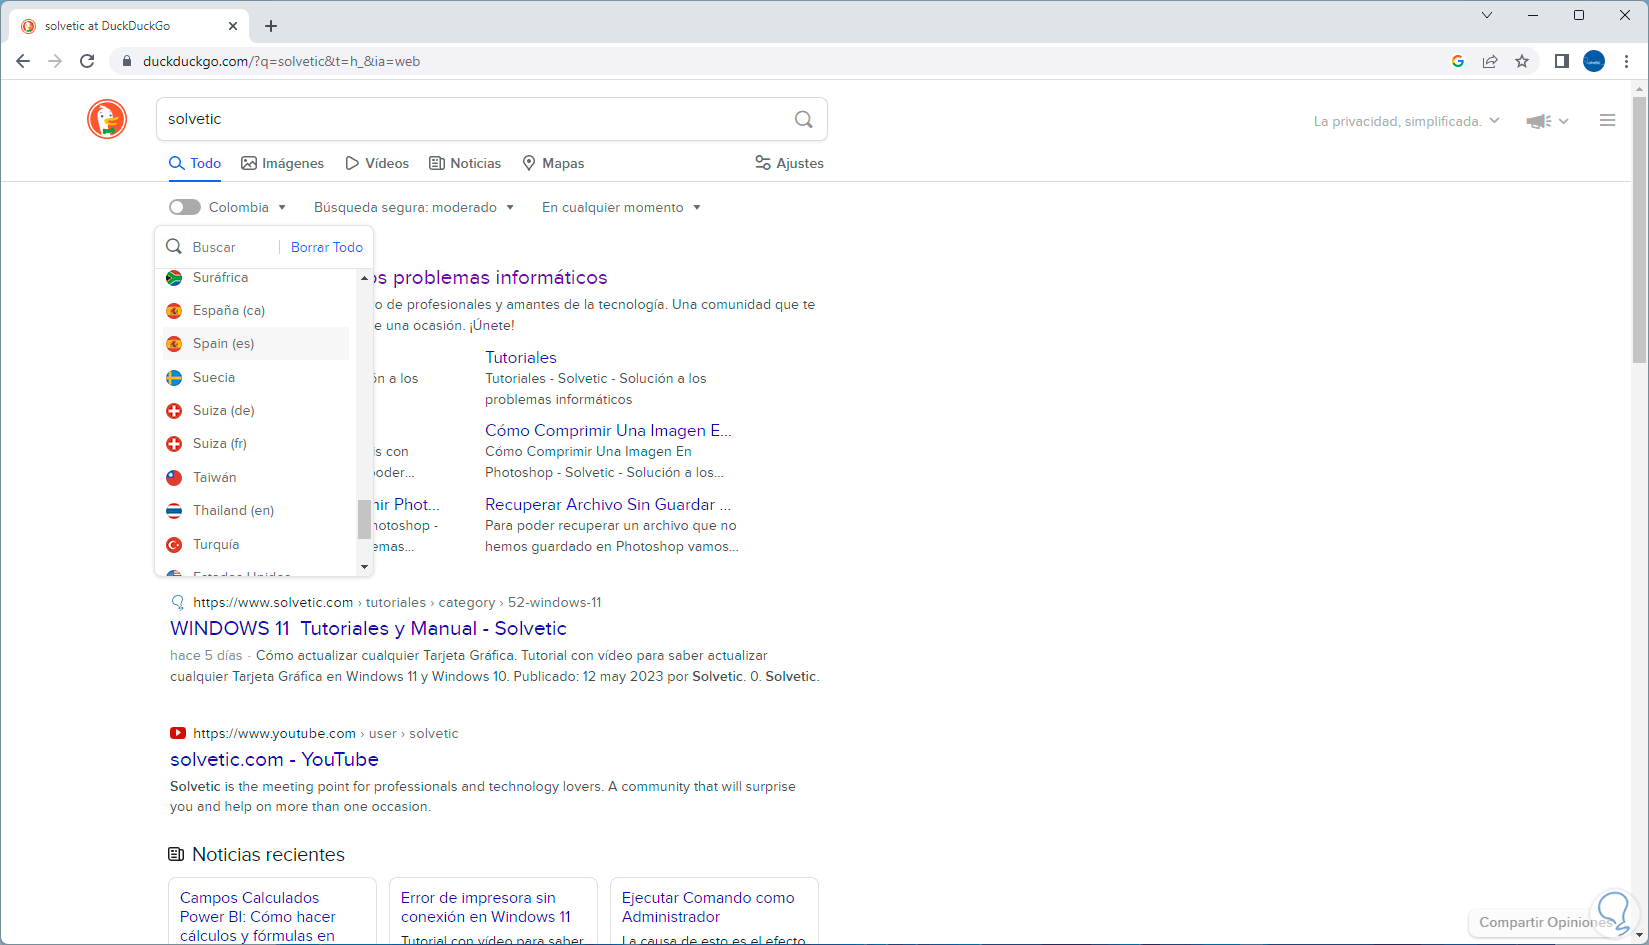This screenshot has height=945, width=1649.
Task: Click region list scroll up arrow
Action: (x=364, y=278)
